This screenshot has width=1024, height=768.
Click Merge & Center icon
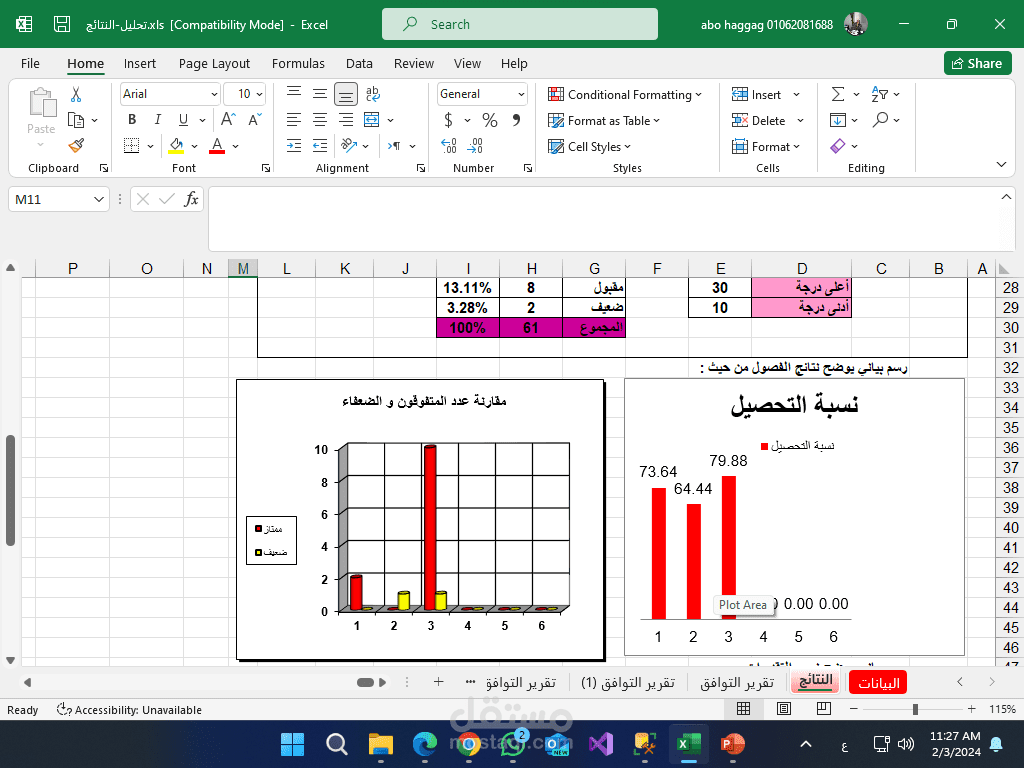(x=372, y=120)
